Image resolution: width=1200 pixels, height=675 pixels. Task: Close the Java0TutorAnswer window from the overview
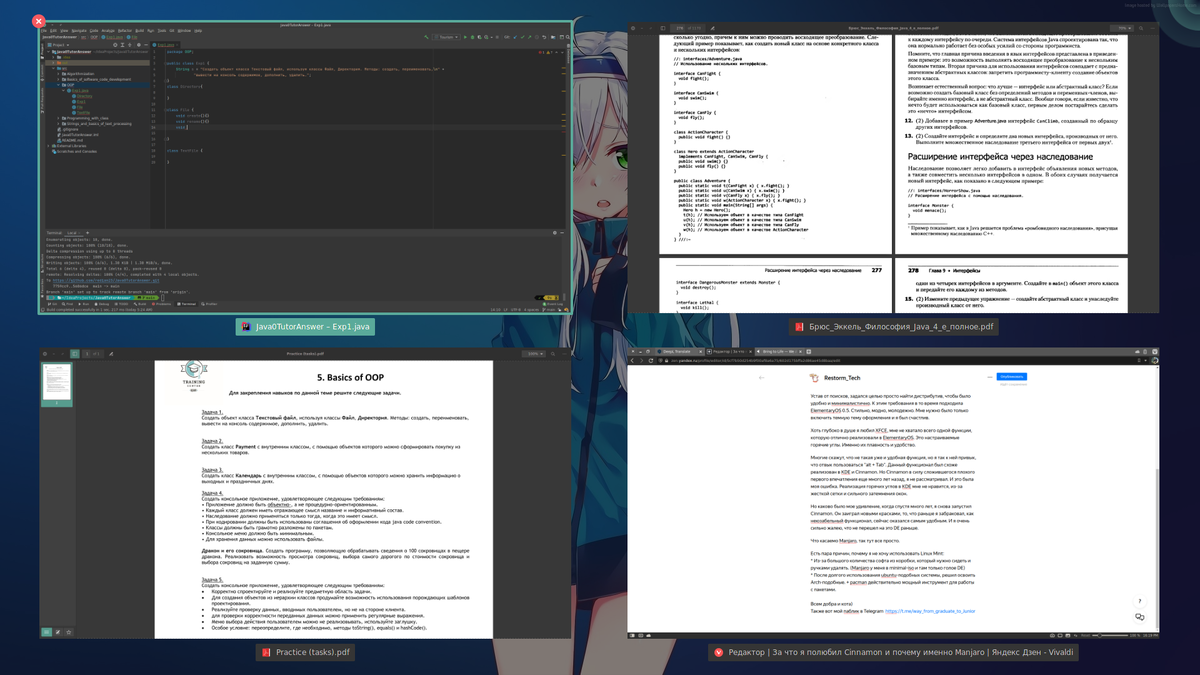pyautogui.click(x=38, y=20)
